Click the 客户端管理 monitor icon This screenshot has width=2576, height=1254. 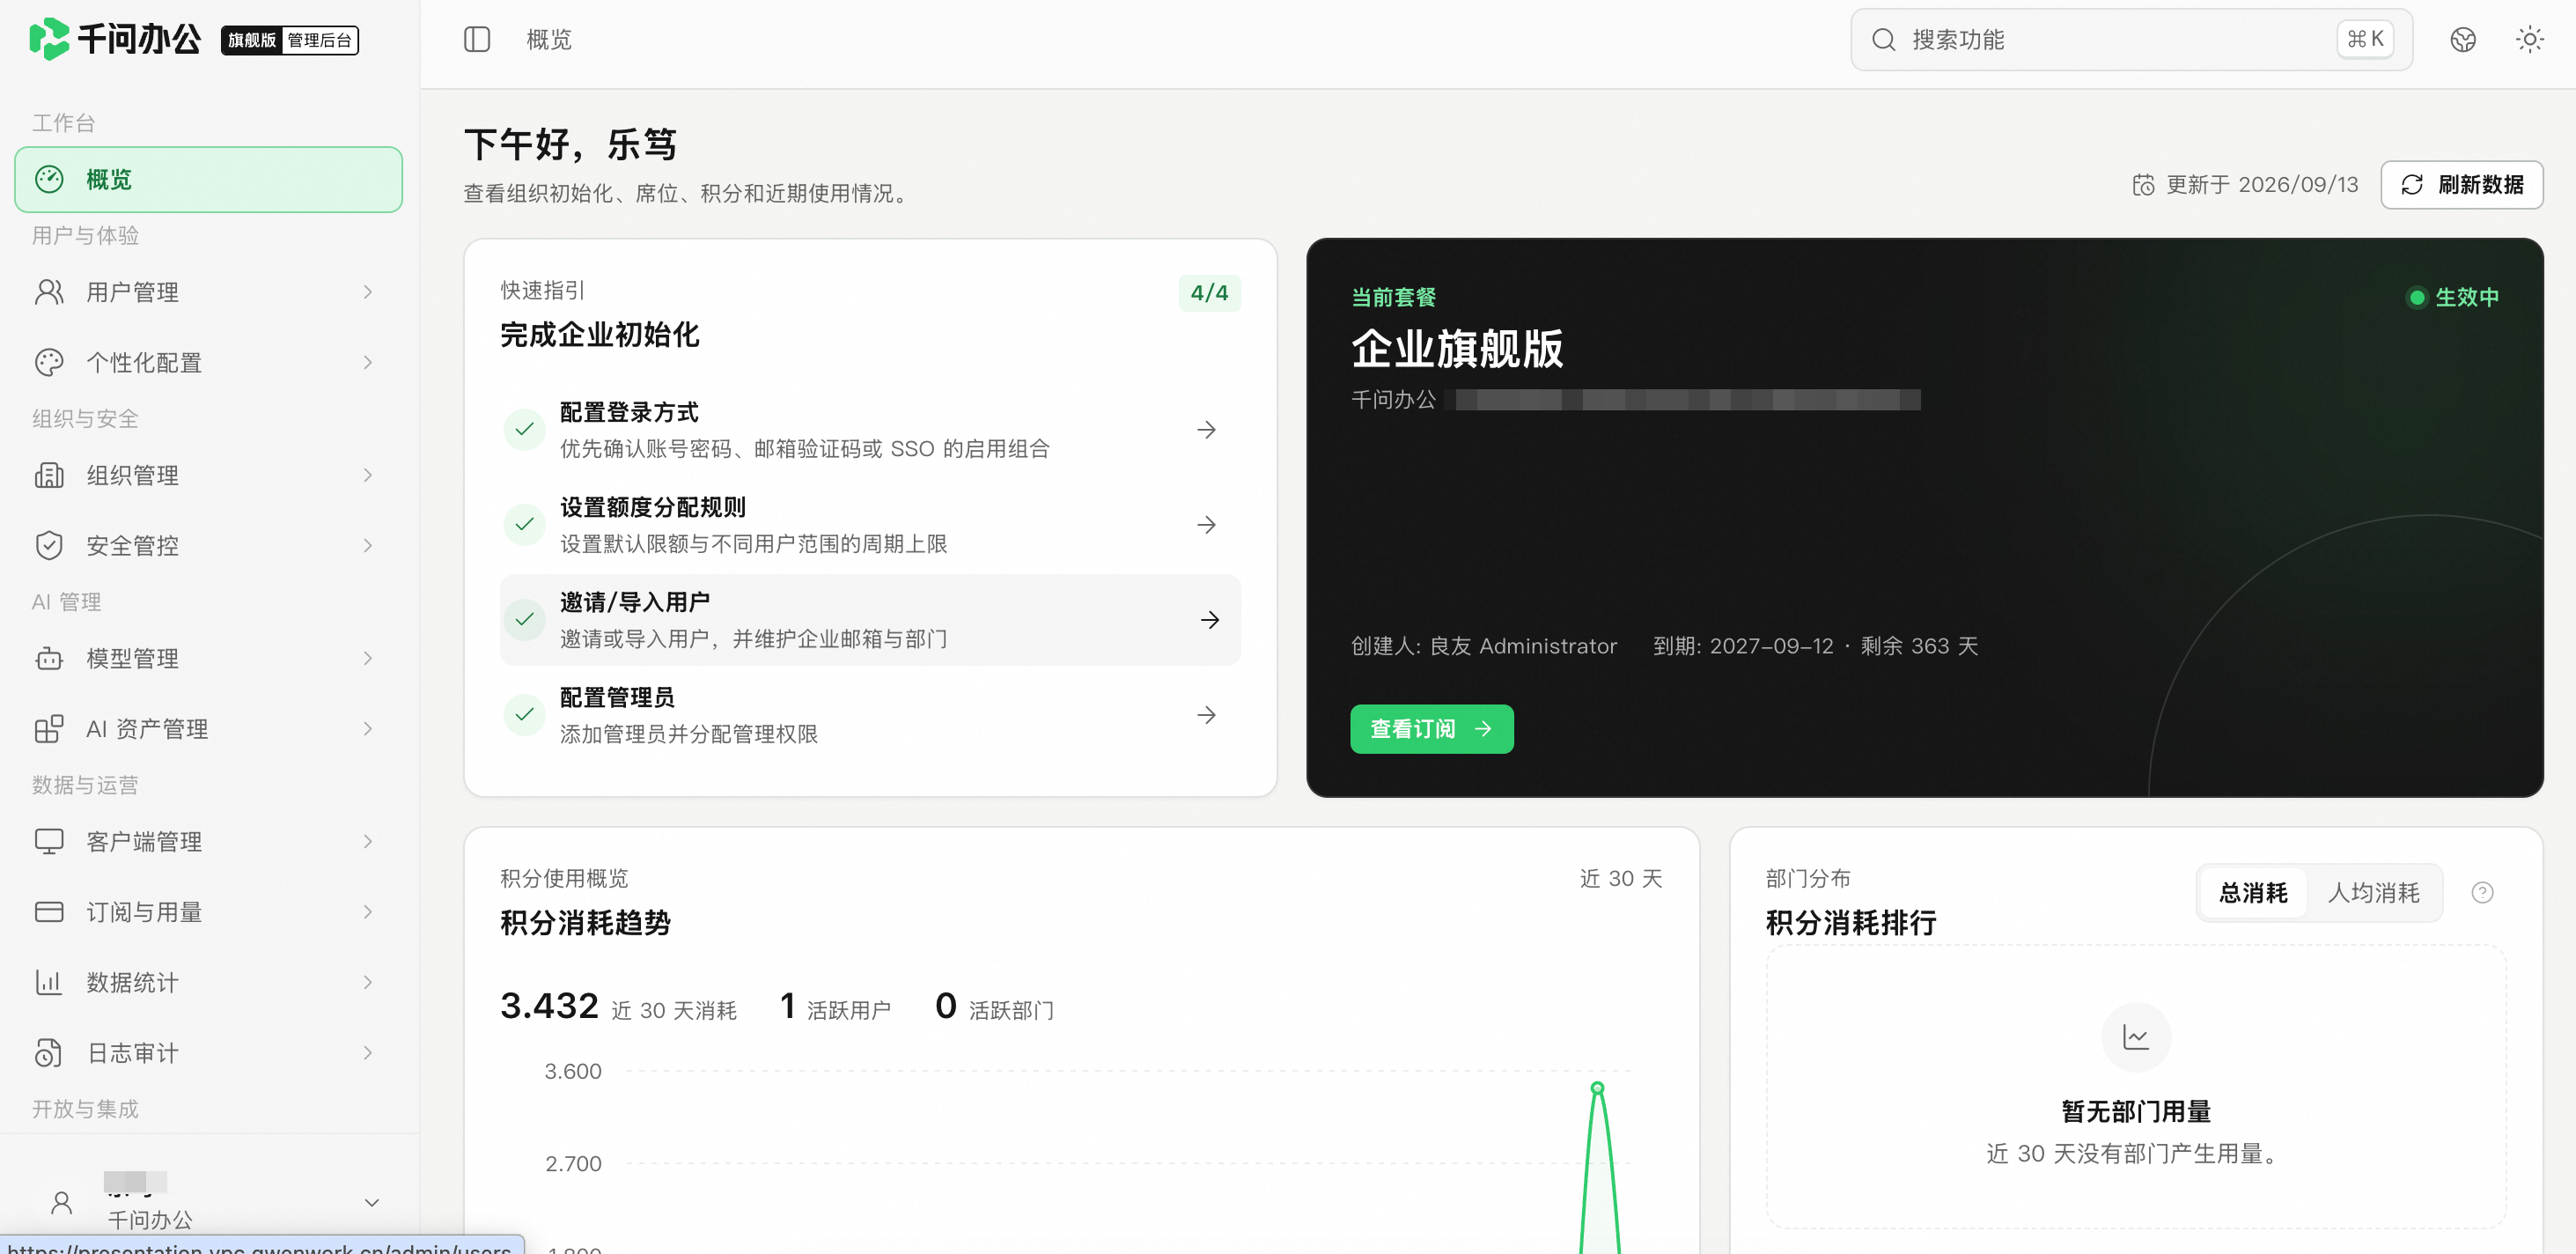(49, 841)
